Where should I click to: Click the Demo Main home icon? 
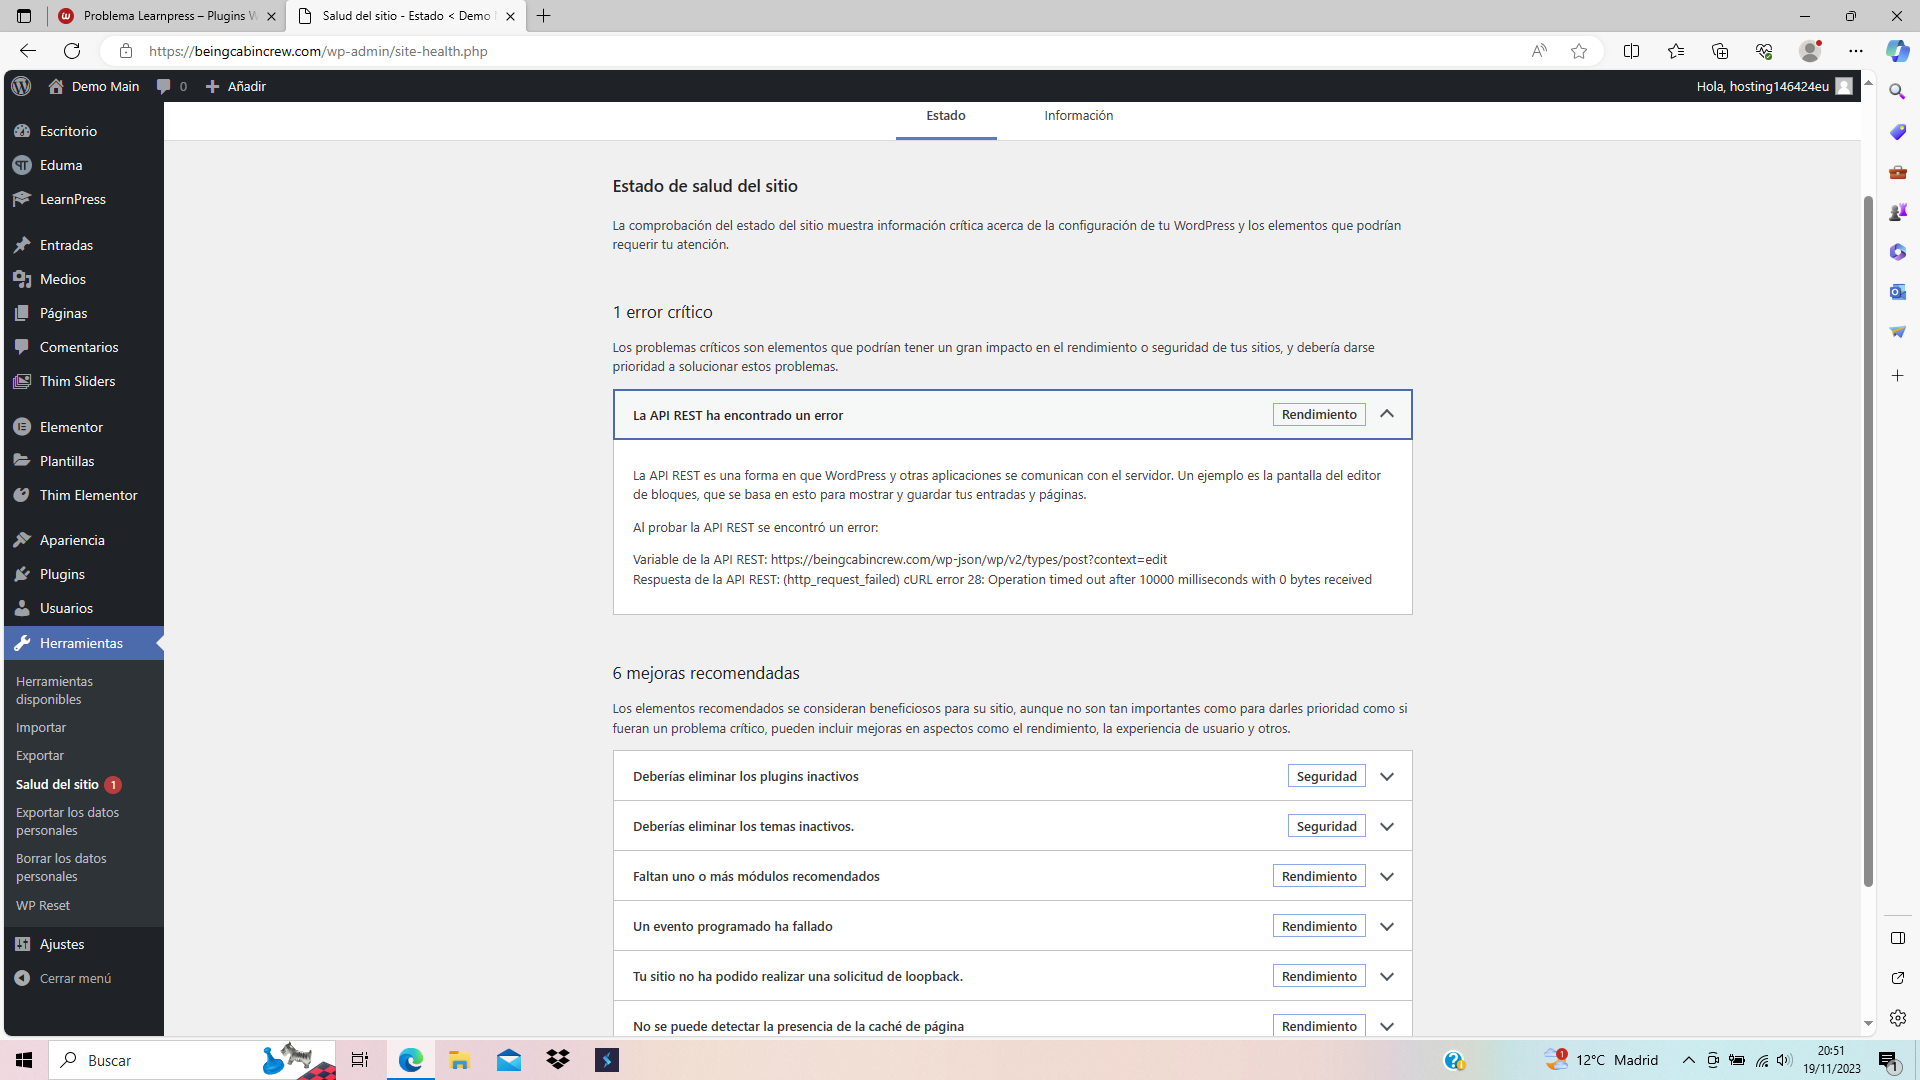point(56,86)
